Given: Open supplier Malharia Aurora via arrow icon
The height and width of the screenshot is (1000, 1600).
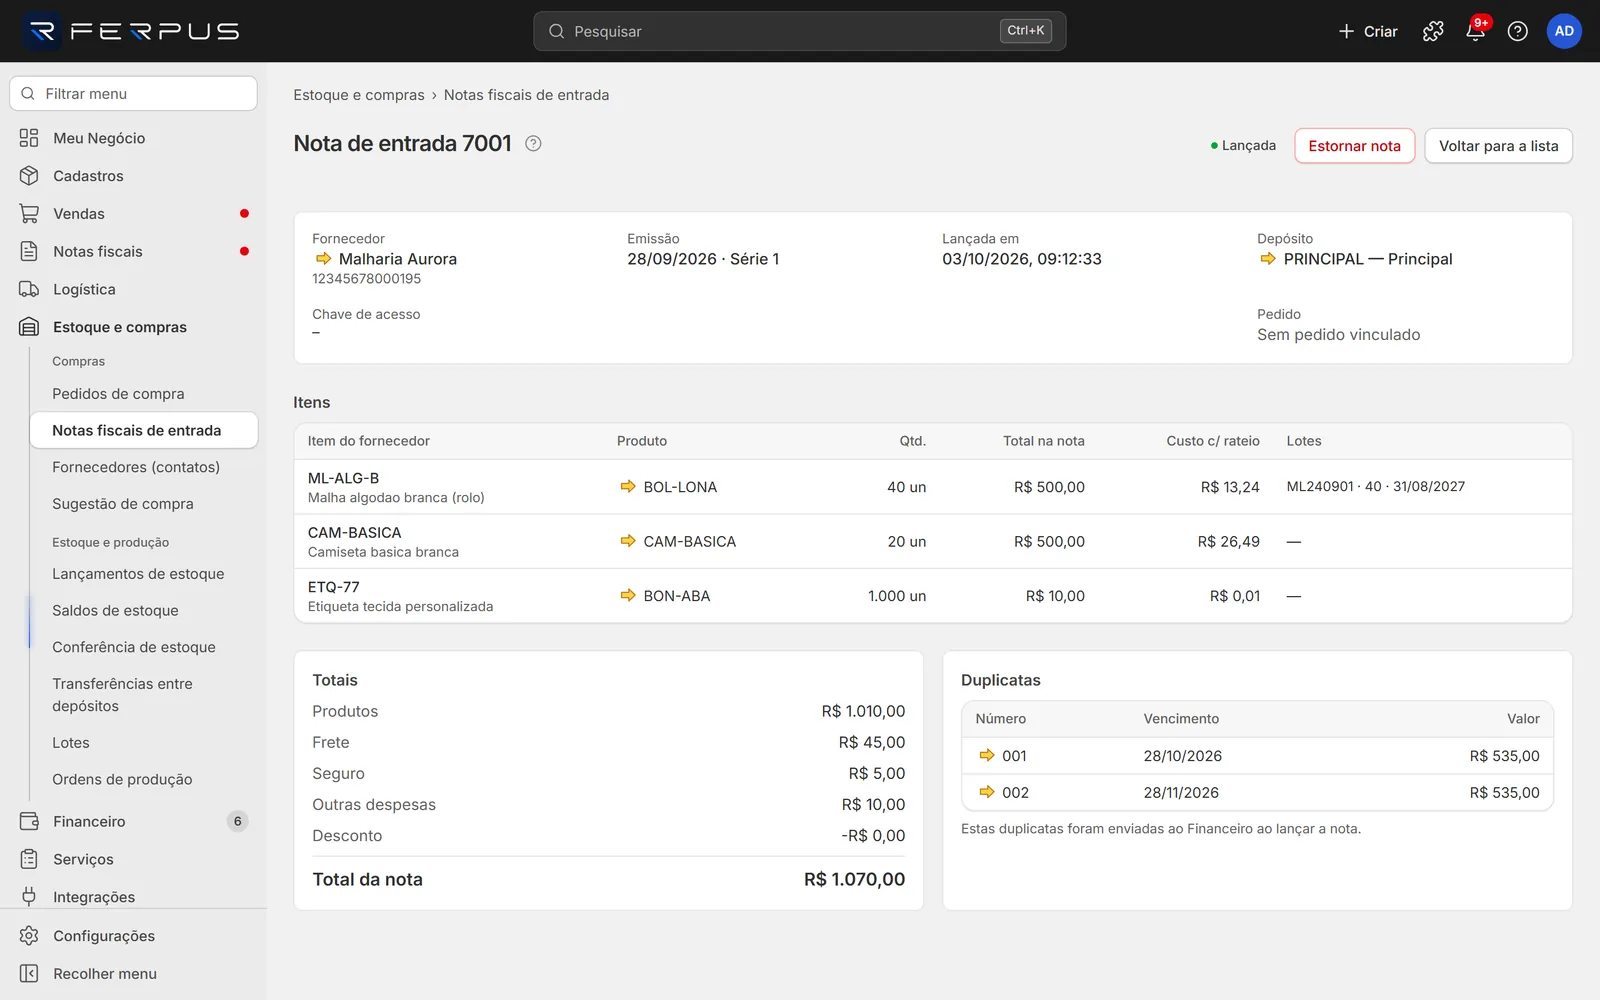Looking at the screenshot, I should click(x=323, y=258).
